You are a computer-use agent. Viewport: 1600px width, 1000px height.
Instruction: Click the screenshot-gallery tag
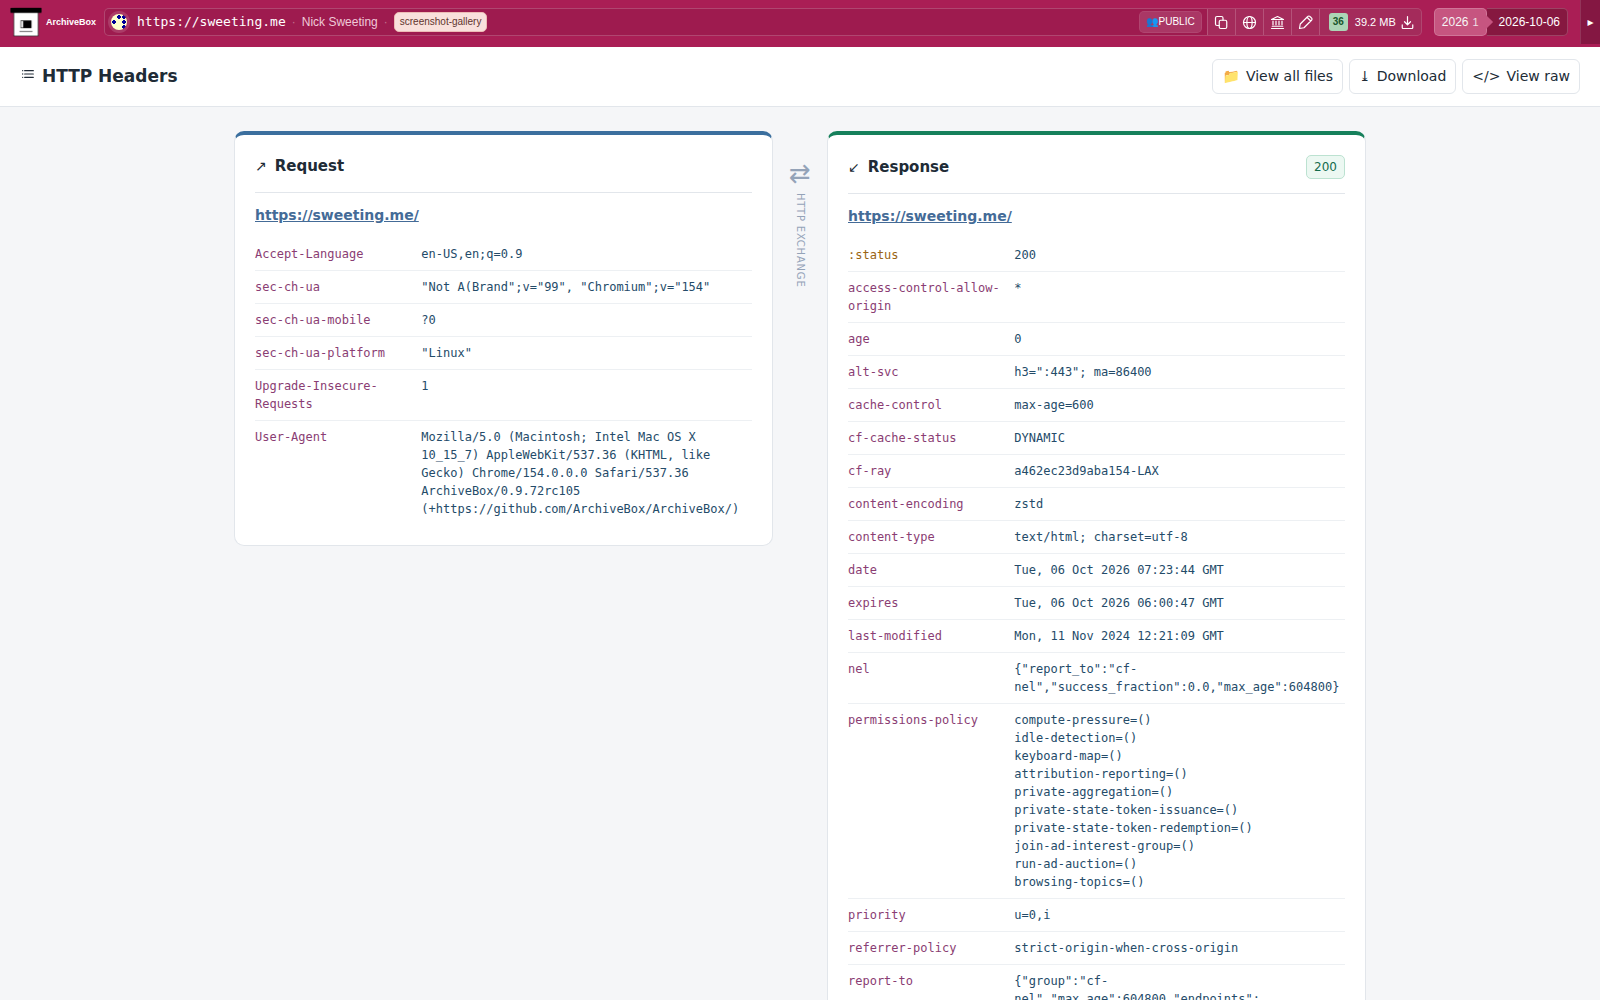(440, 22)
